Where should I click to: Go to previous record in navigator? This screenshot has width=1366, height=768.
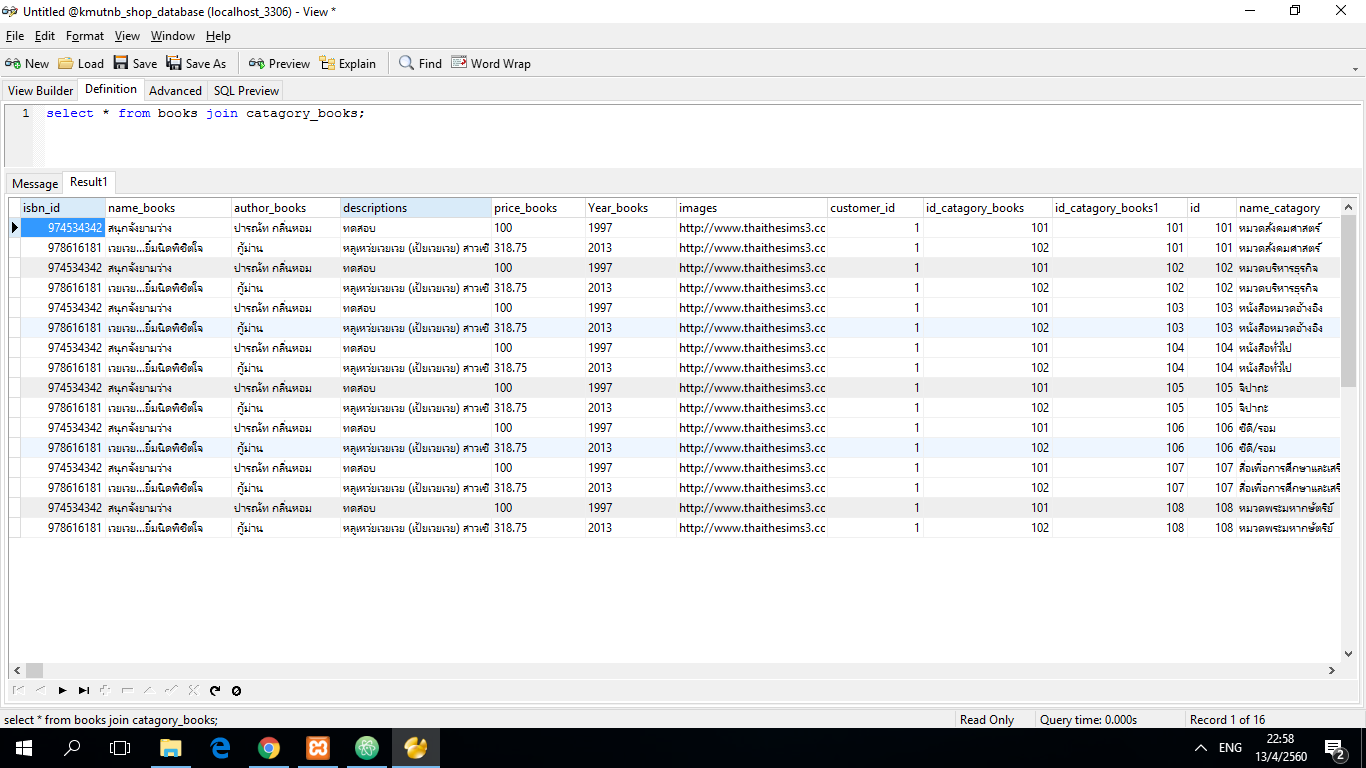(40, 690)
